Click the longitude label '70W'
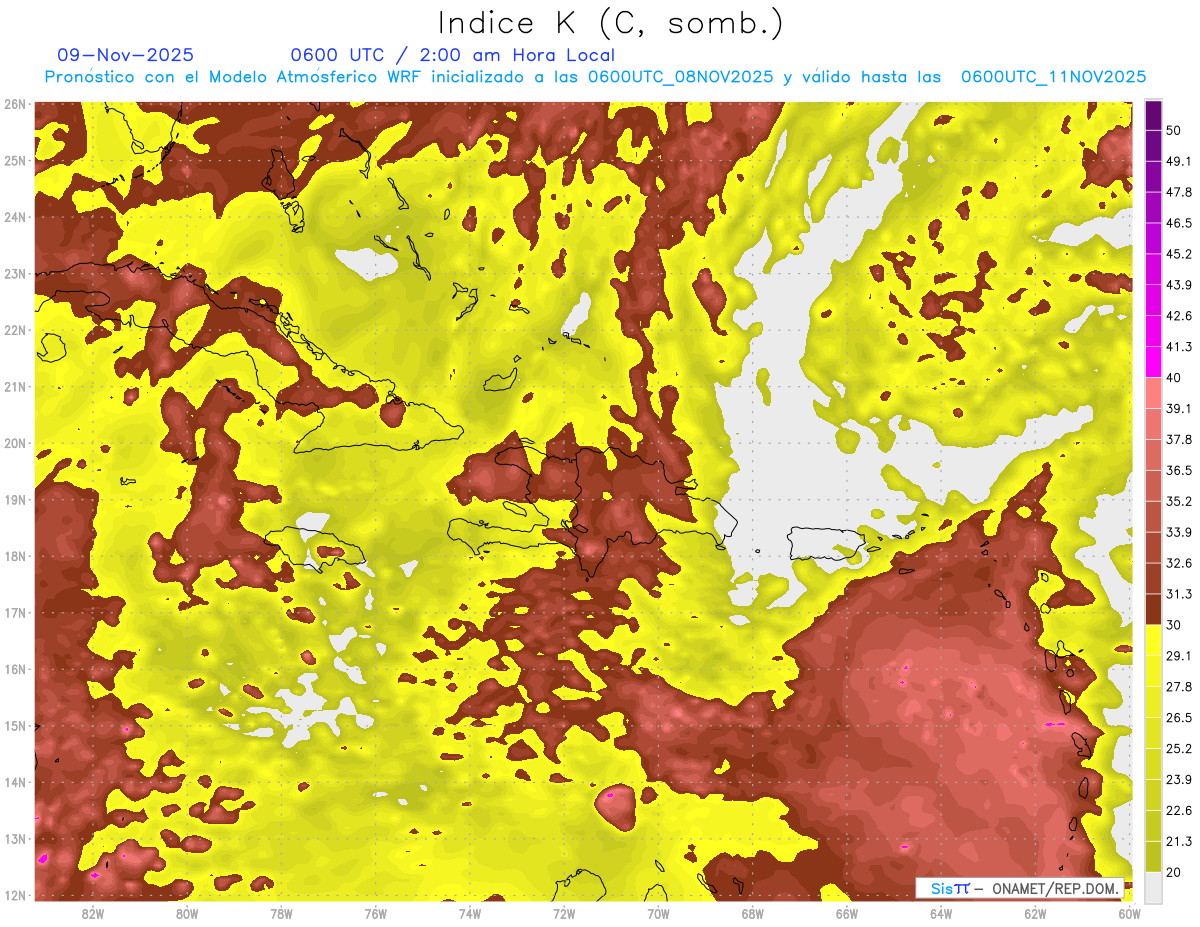This screenshot has width=1200, height=927. (659, 913)
